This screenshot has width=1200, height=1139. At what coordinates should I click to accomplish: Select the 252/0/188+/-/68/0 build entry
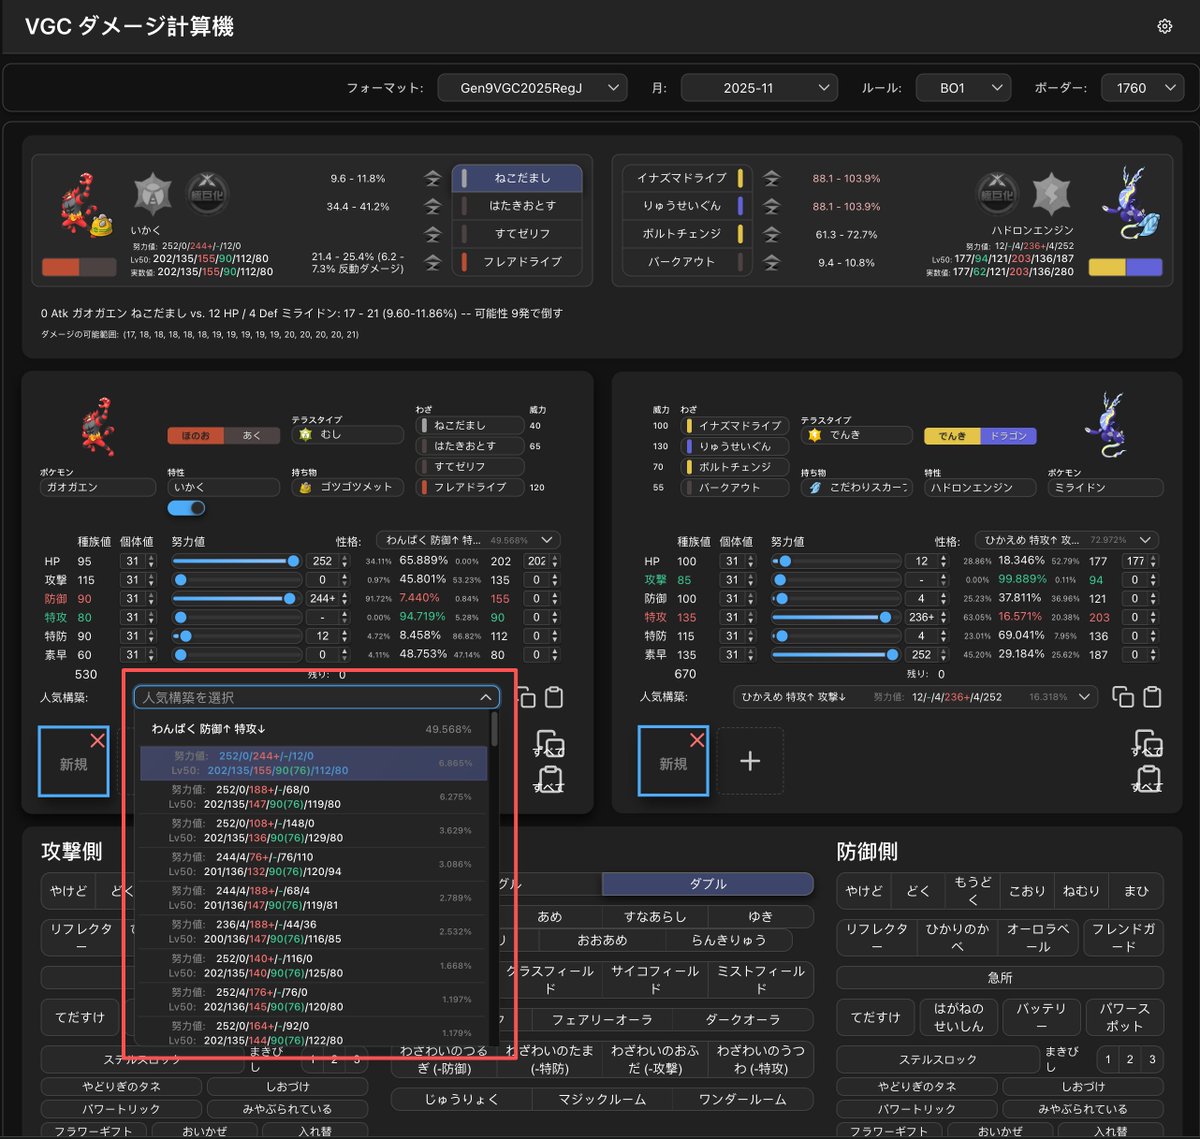[313, 797]
